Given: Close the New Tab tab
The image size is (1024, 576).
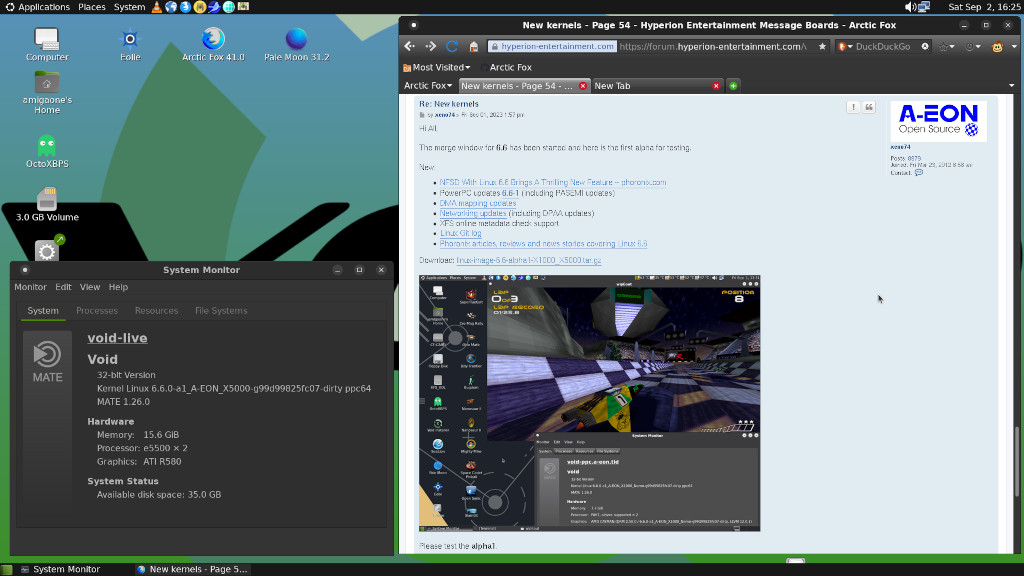Looking at the screenshot, I should [x=716, y=86].
